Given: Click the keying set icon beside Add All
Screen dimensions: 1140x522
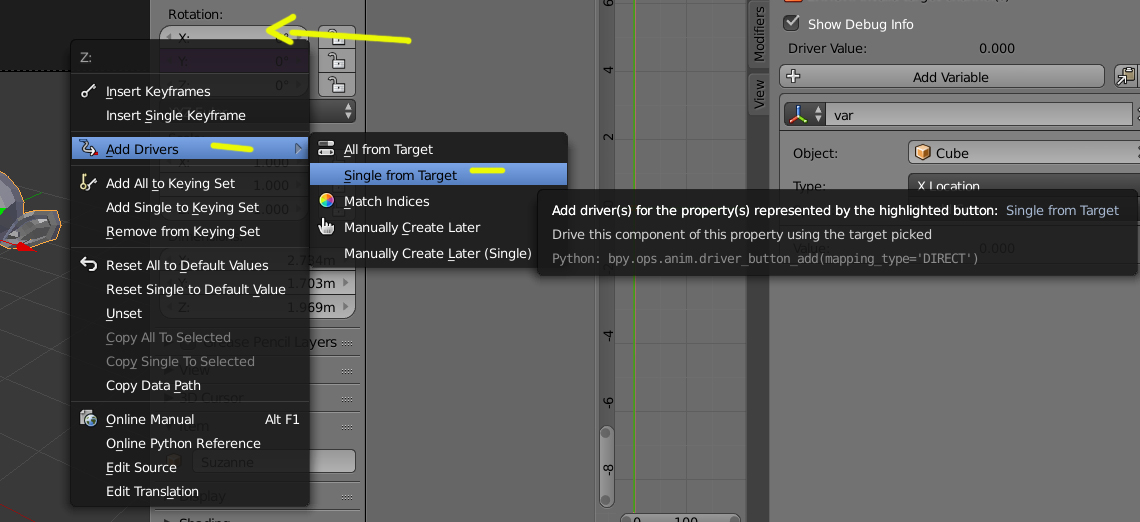Looking at the screenshot, I should pyautogui.click(x=88, y=183).
